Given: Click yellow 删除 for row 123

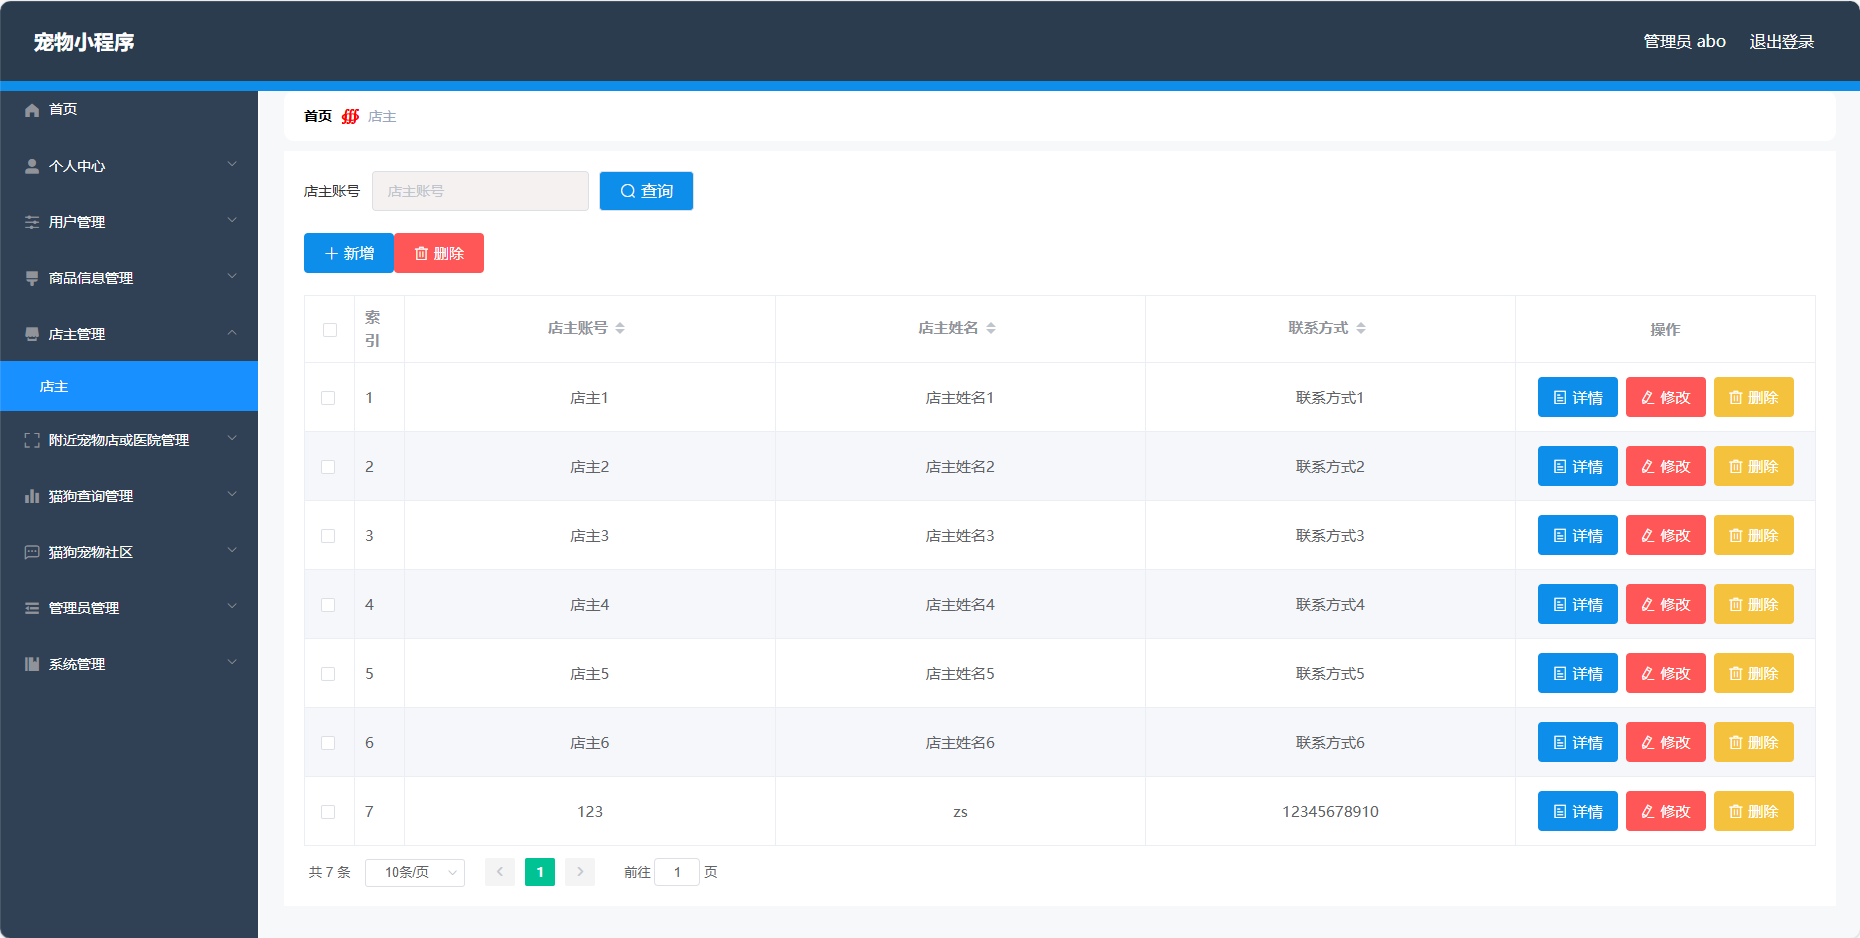Looking at the screenshot, I should [1754, 811].
